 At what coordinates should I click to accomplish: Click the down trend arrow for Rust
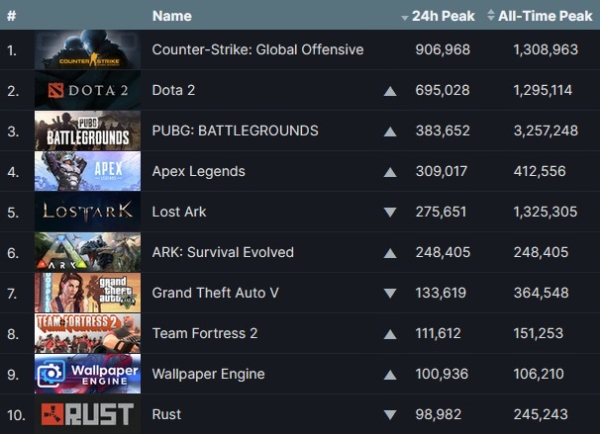390,414
